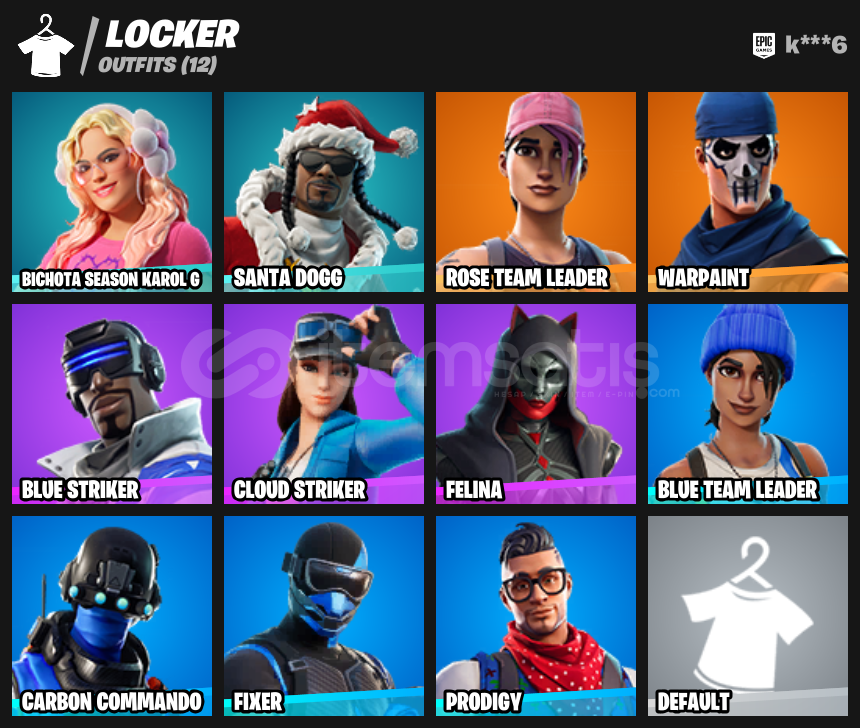This screenshot has height=728, width=860.
Task: Click the Santa Dogg name label
Action: click(x=288, y=278)
